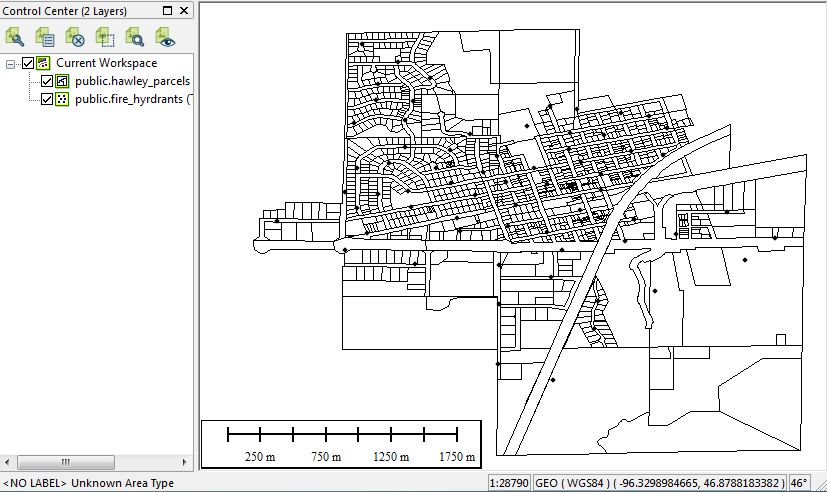Click the scrollbar right arrow in Control Center
The height and width of the screenshot is (492, 827).
[x=188, y=462]
